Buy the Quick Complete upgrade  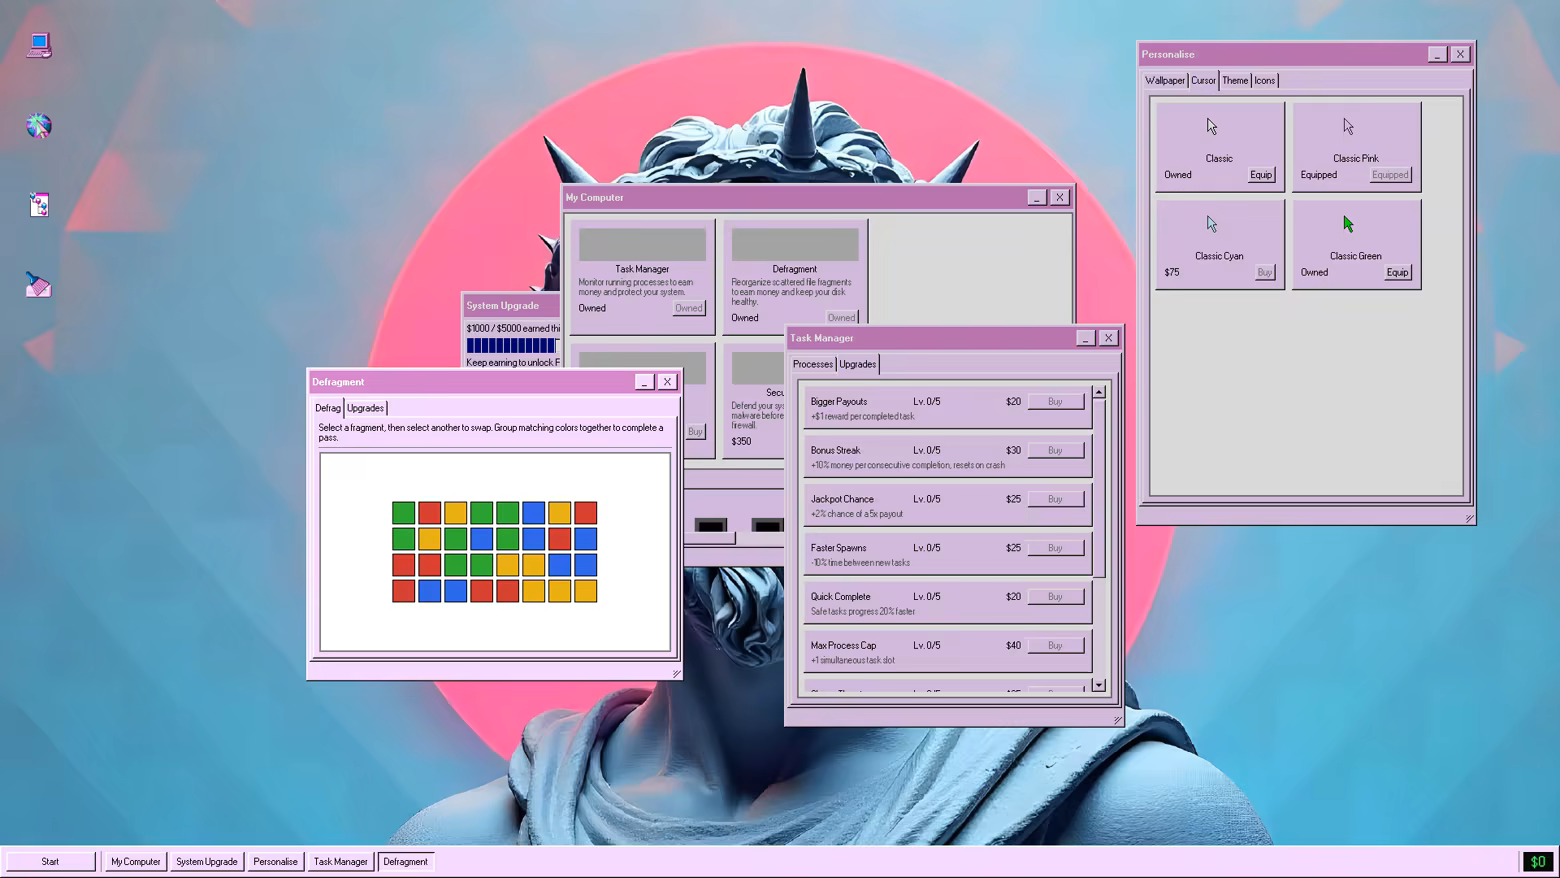pyautogui.click(x=1055, y=597)
